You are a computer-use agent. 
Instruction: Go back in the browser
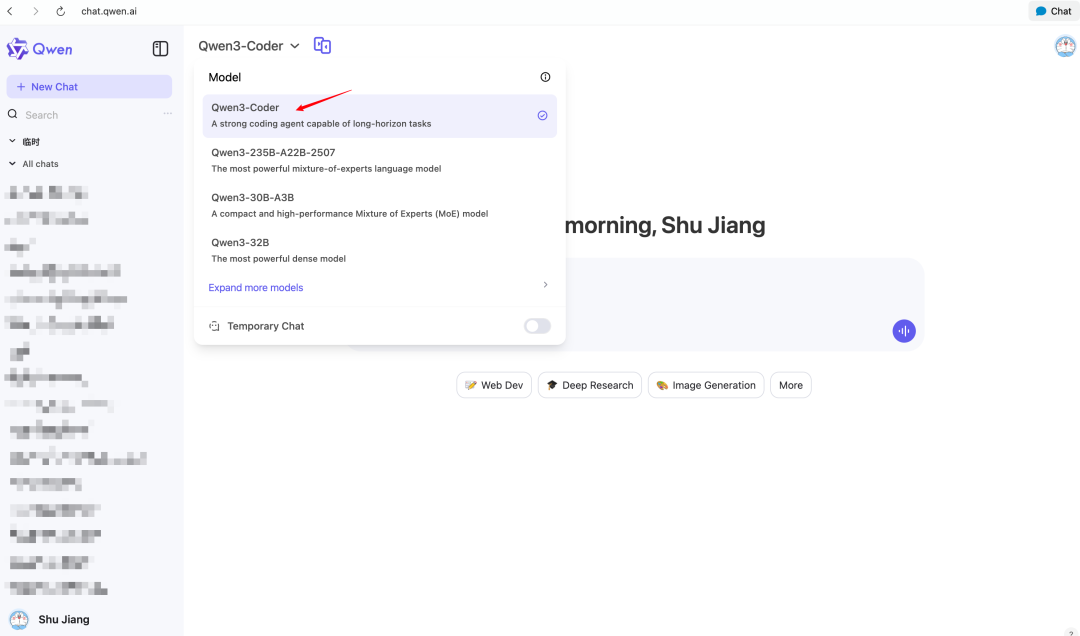point(10,11)
